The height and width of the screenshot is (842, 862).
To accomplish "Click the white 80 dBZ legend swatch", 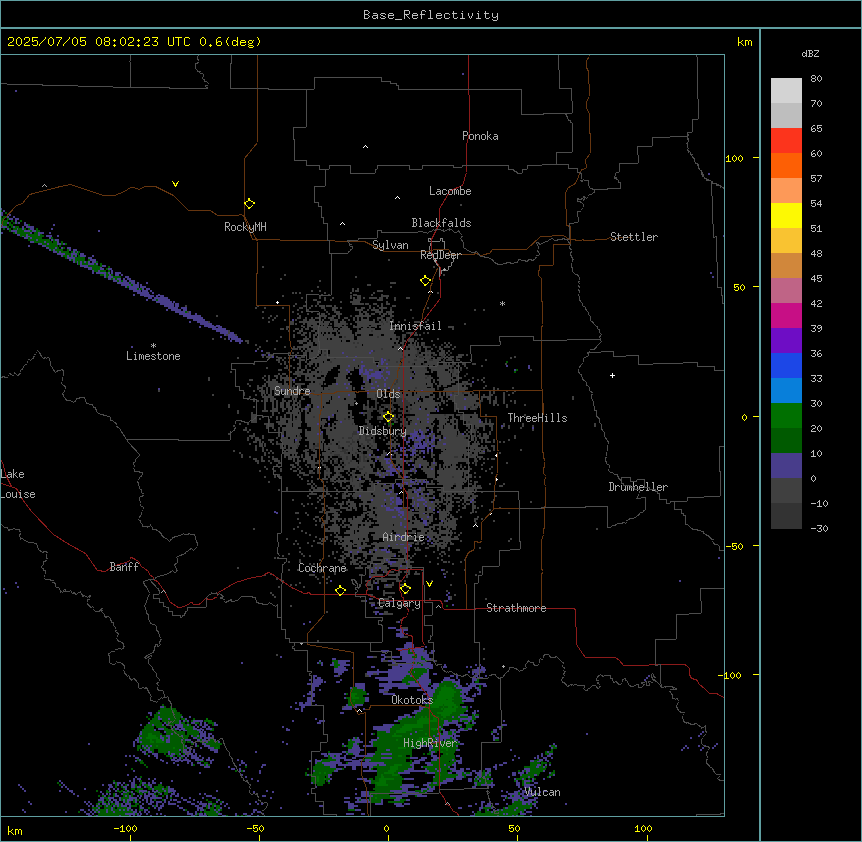I will [786, 90].
